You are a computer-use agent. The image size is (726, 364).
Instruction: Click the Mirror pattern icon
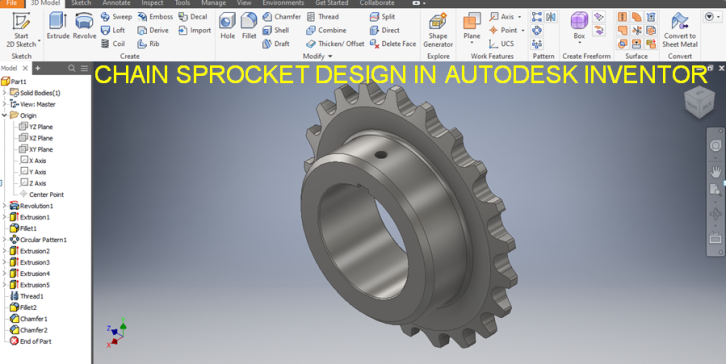click(551, 17)
